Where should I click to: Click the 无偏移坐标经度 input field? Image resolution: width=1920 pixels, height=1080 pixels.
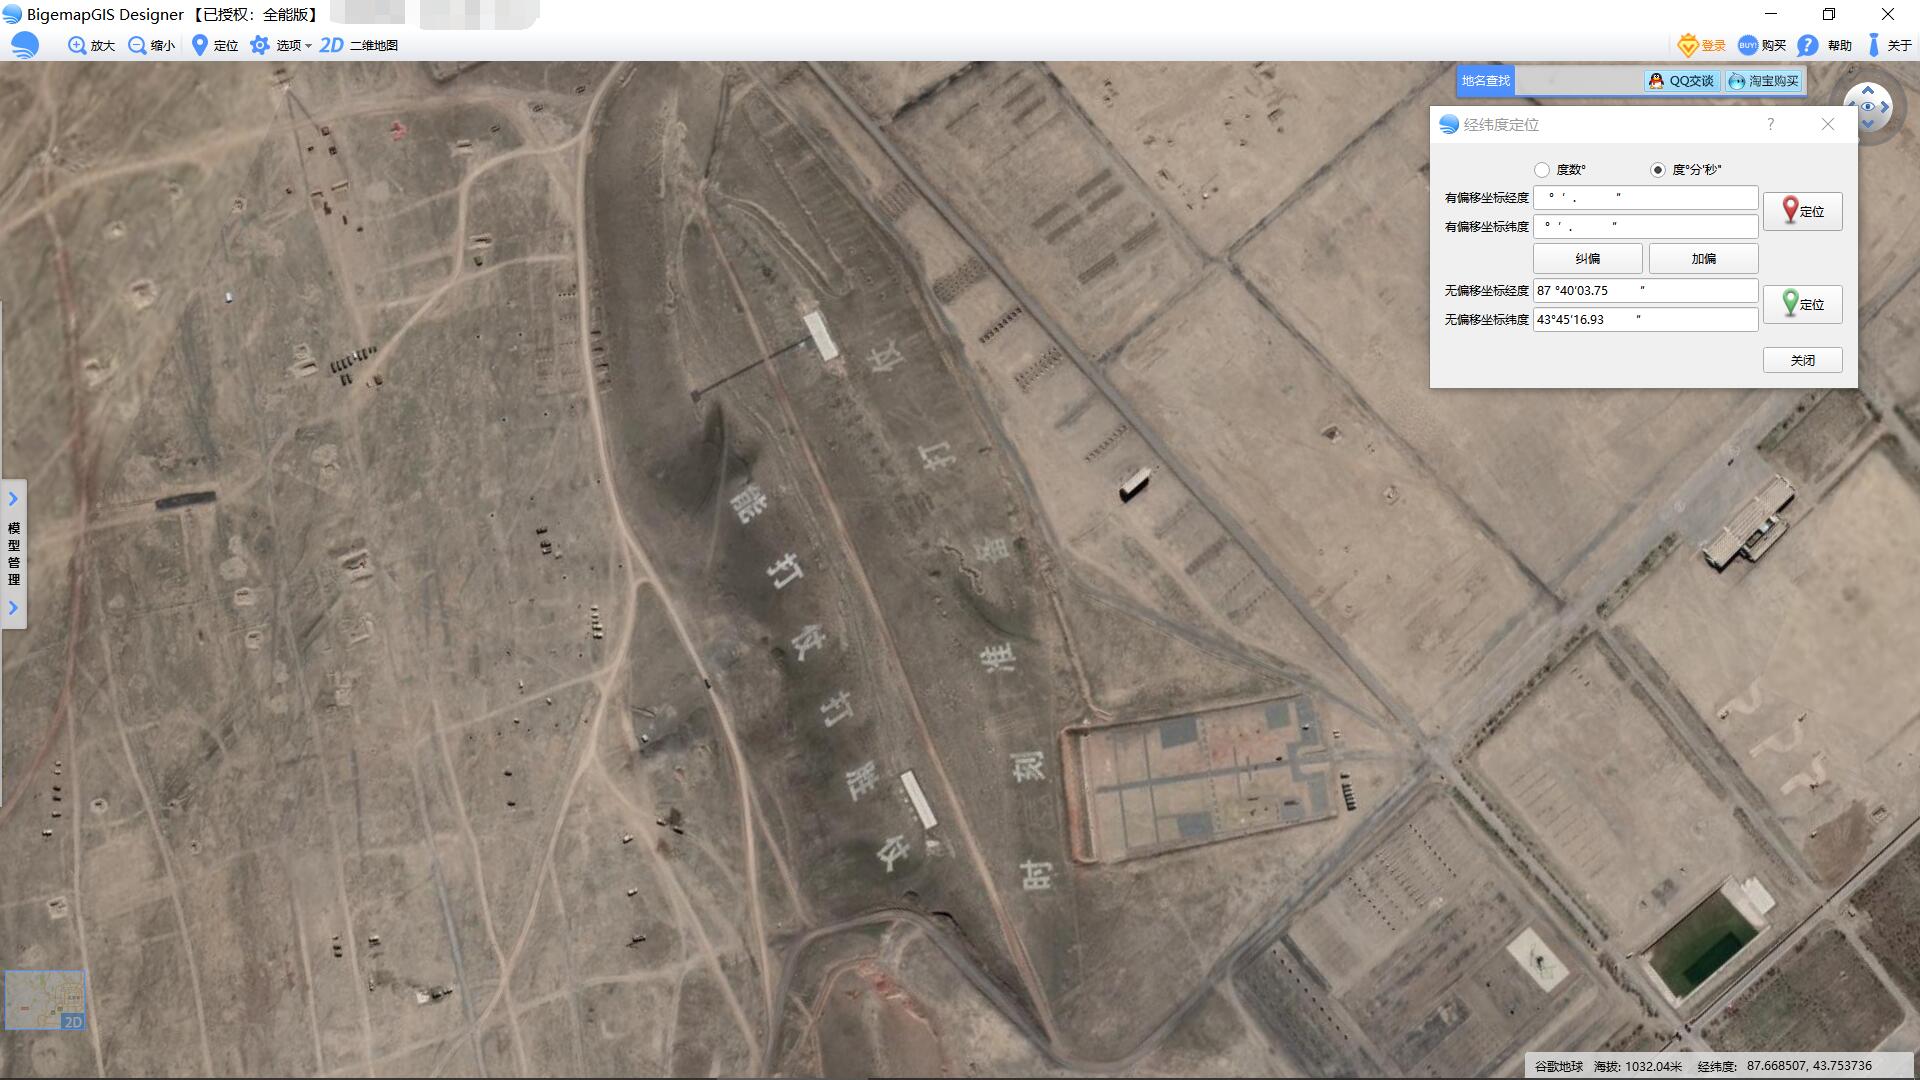coord(1645,290)
